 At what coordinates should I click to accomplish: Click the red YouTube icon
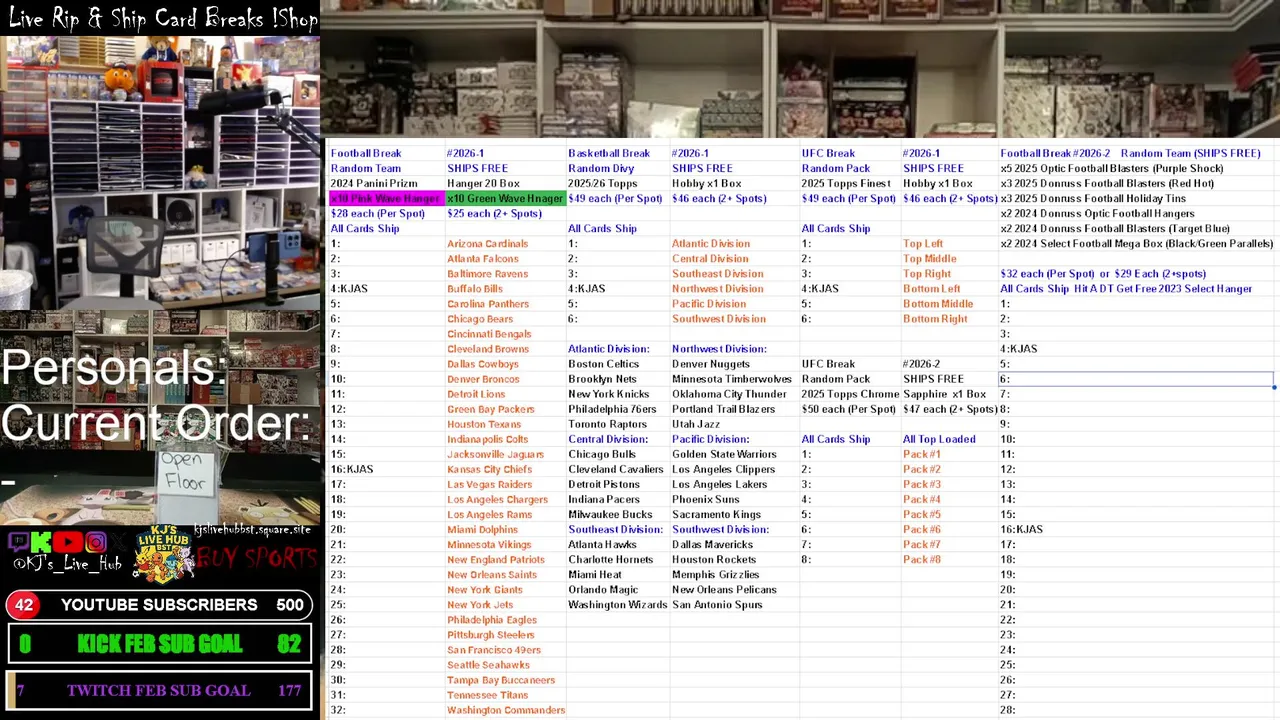click(x=67, y=543)
